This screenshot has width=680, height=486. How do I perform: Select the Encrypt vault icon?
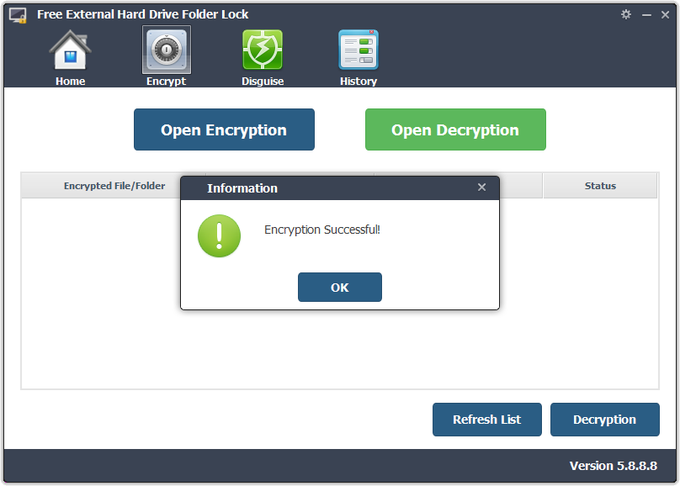point(166,50)
